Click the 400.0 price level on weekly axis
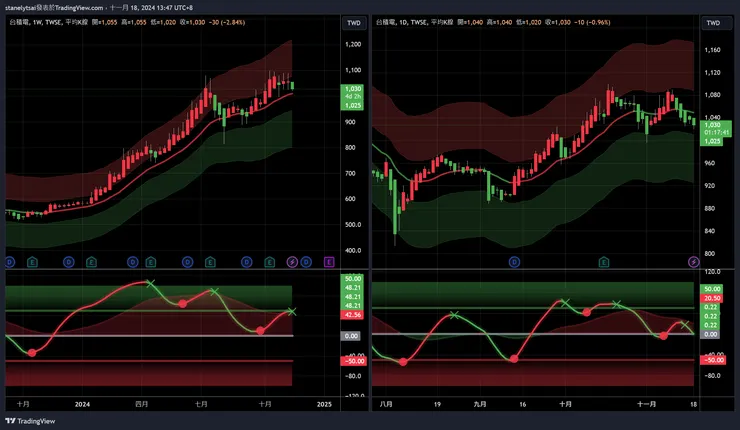 (x=353, y=250)
